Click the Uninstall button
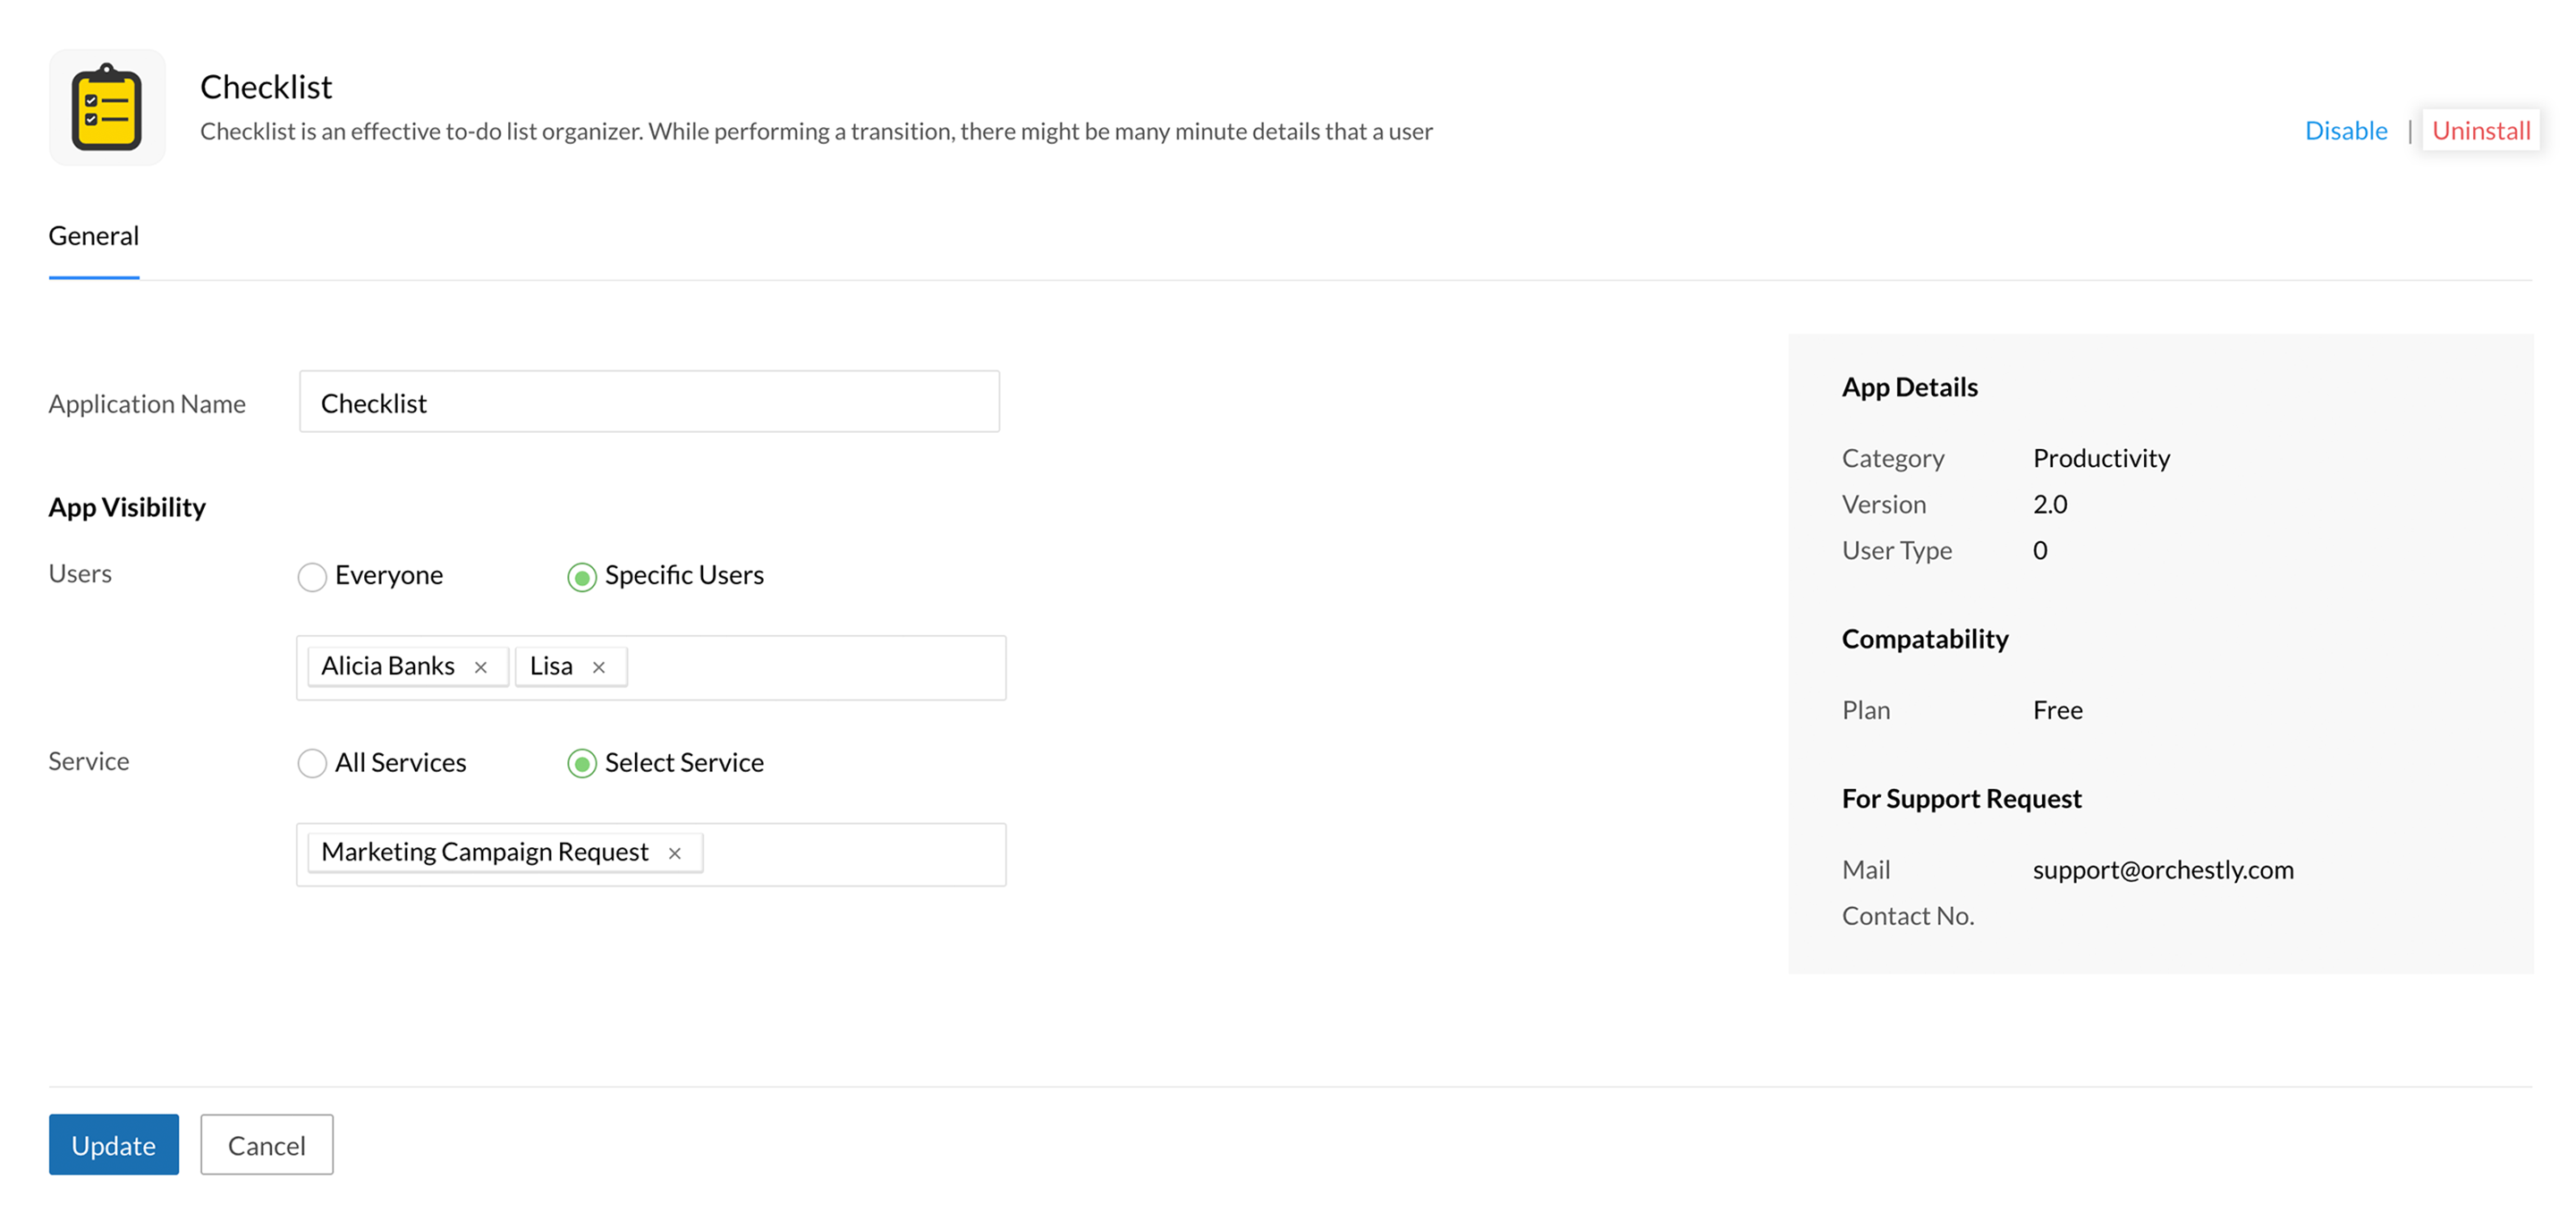The width and height of the screenshot is (2576, 1230). click(x=2480, y=130)
